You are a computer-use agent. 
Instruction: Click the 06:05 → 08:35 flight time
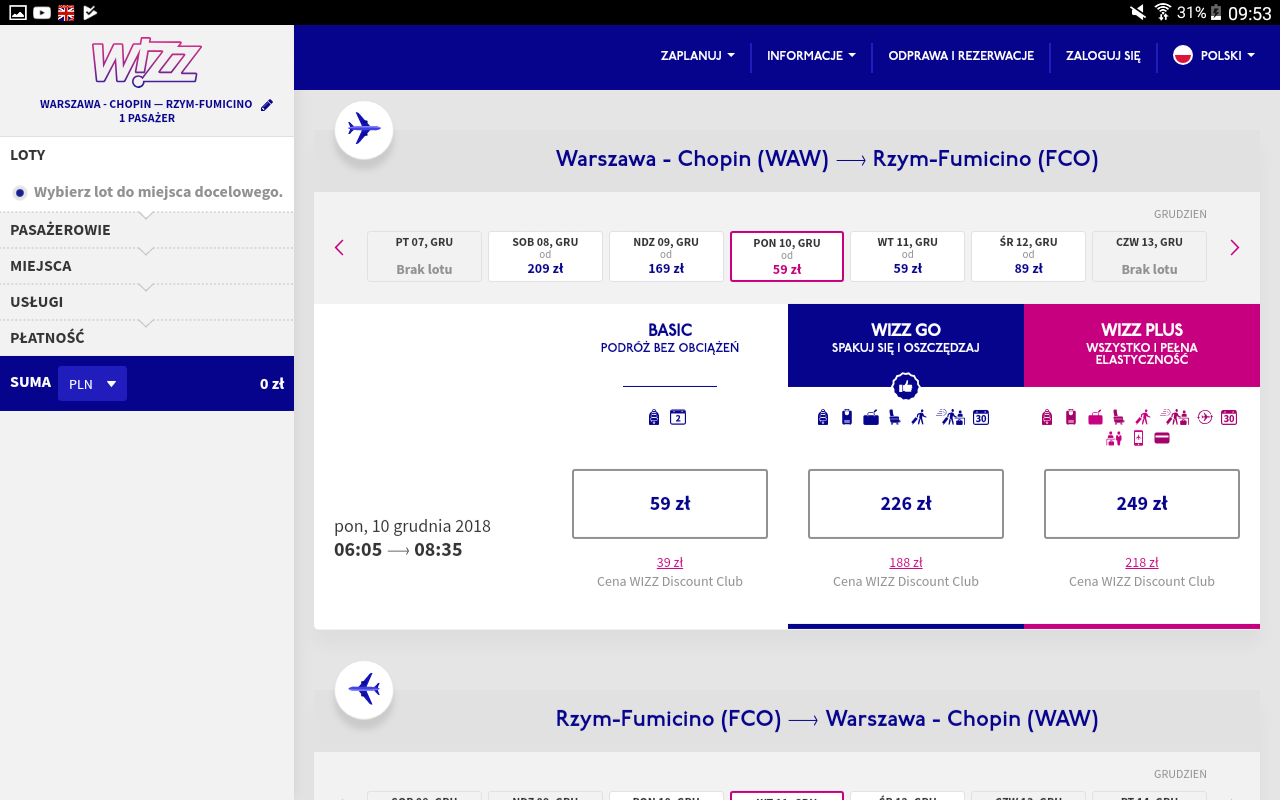pyautogui.click(x=398, y=550)
